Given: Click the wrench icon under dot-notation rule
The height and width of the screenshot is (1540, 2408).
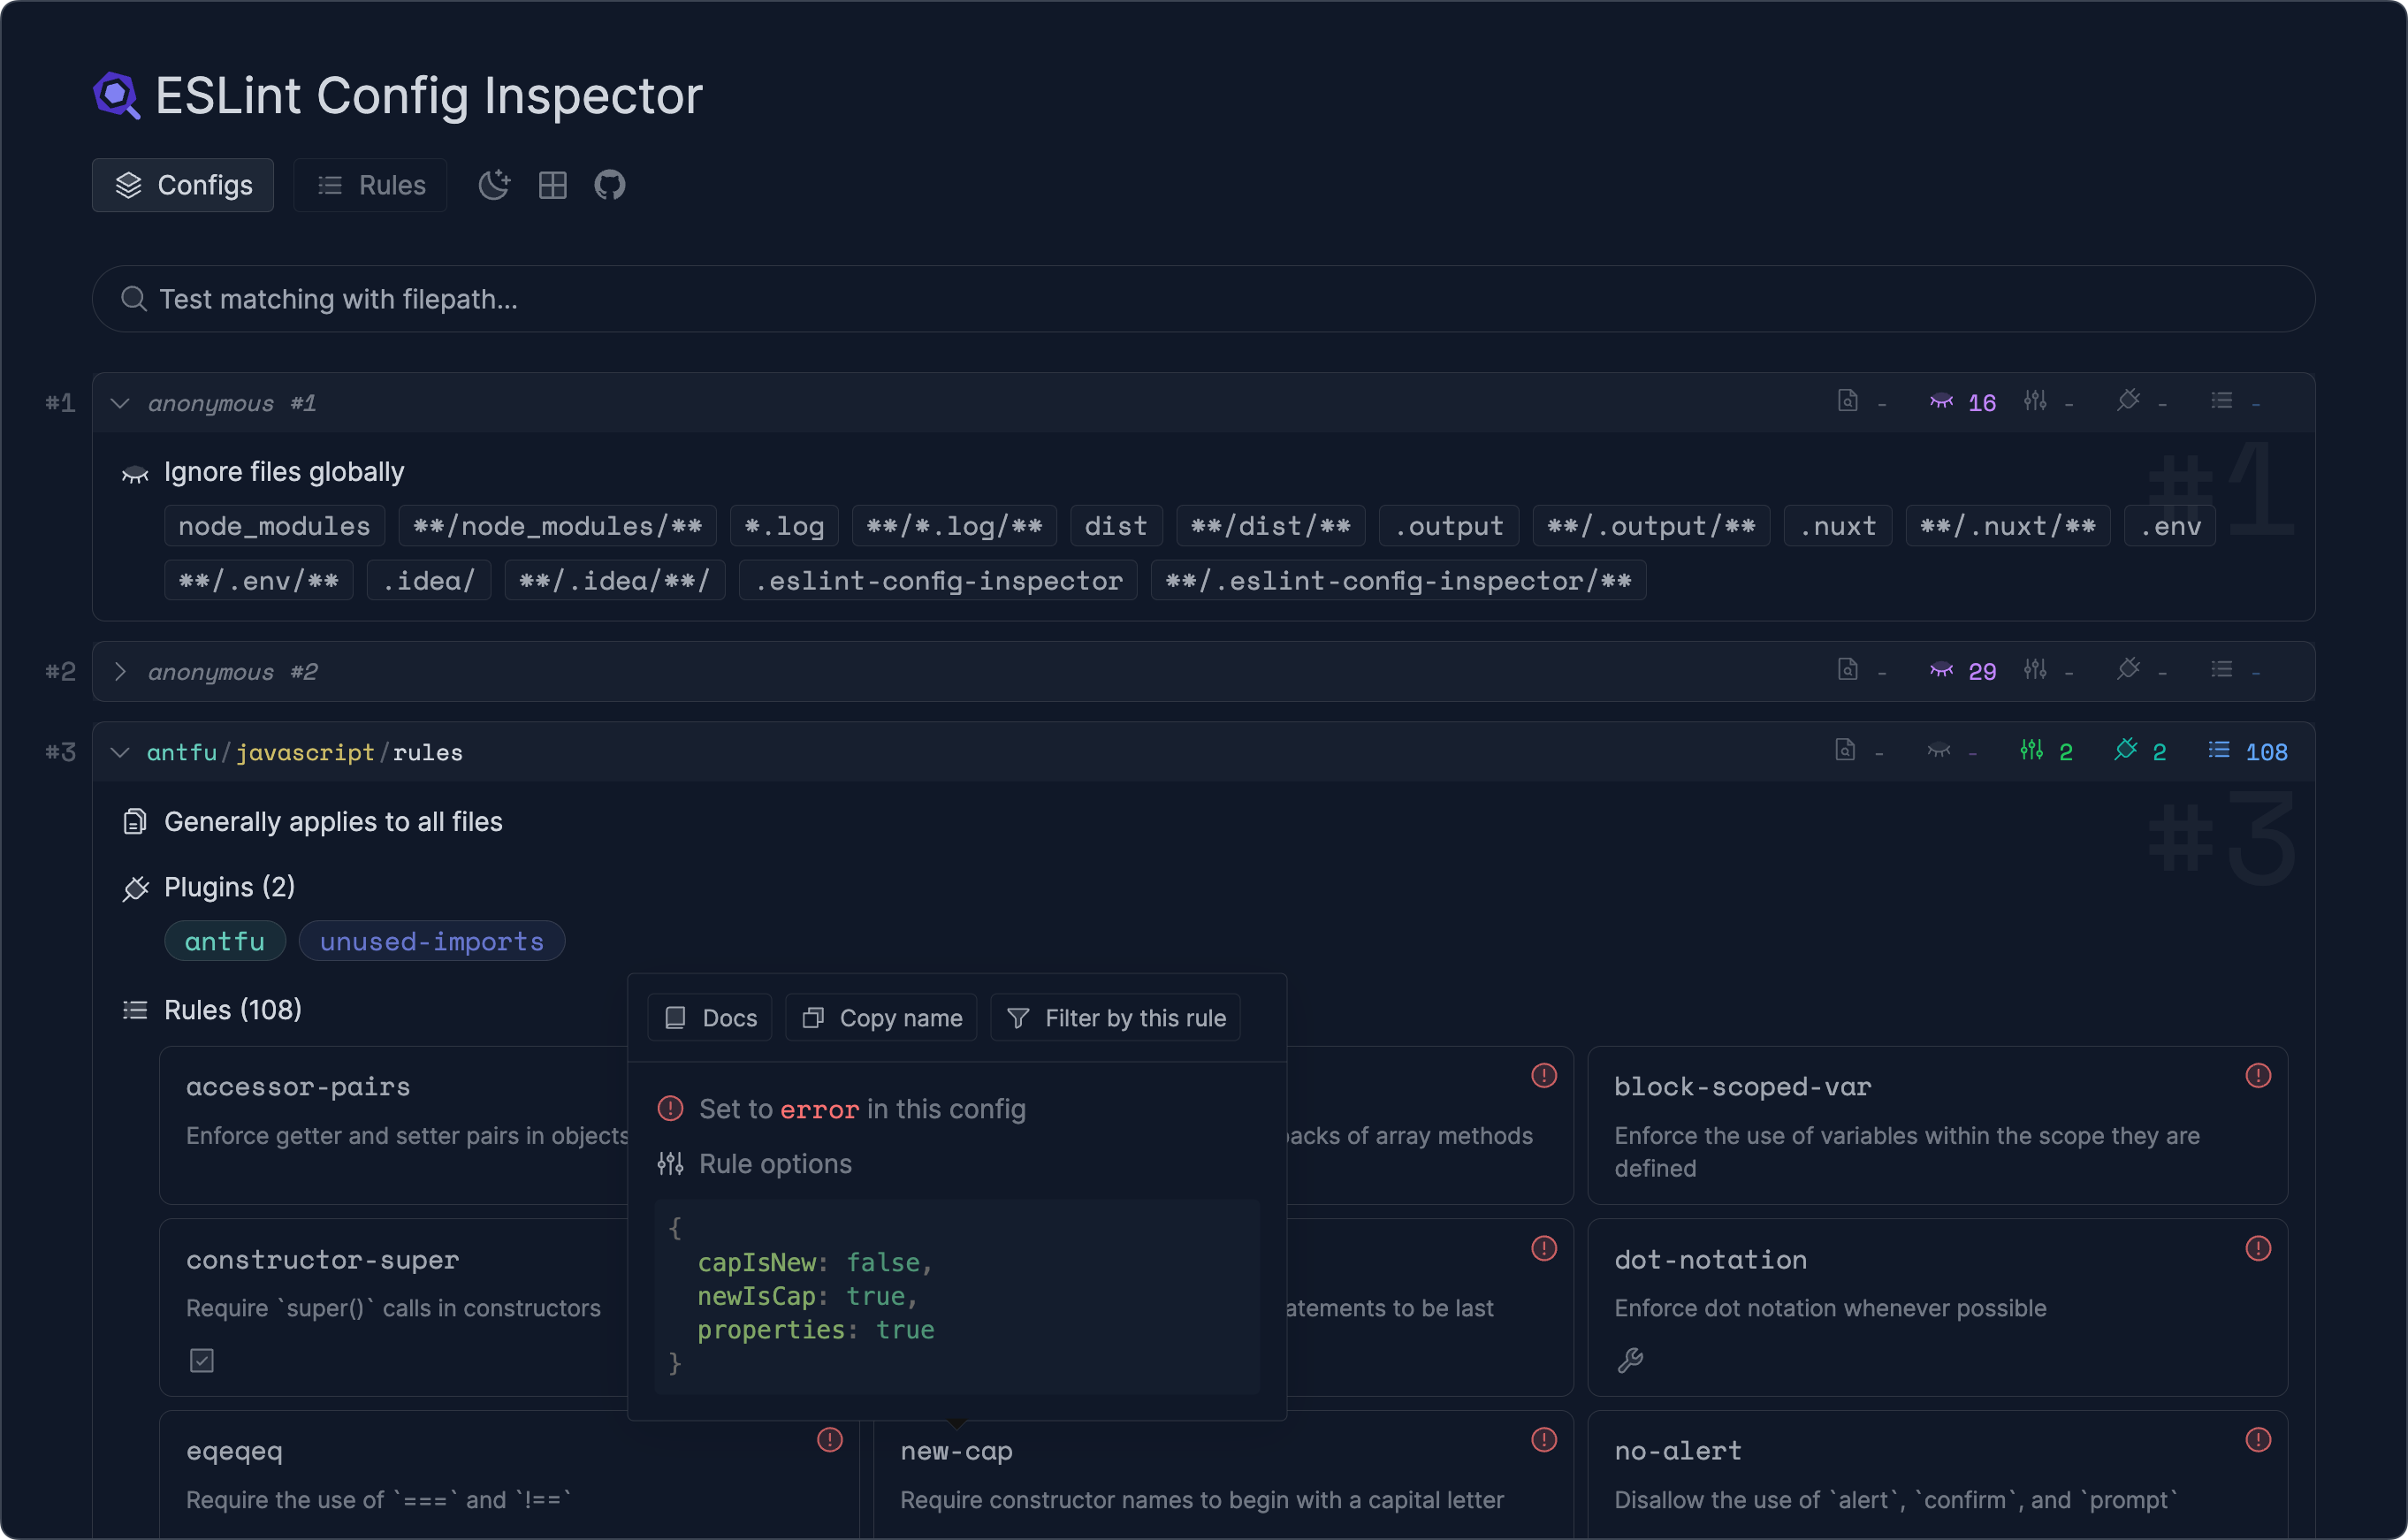Looking at the screenshot, I should [1630, 1359].
